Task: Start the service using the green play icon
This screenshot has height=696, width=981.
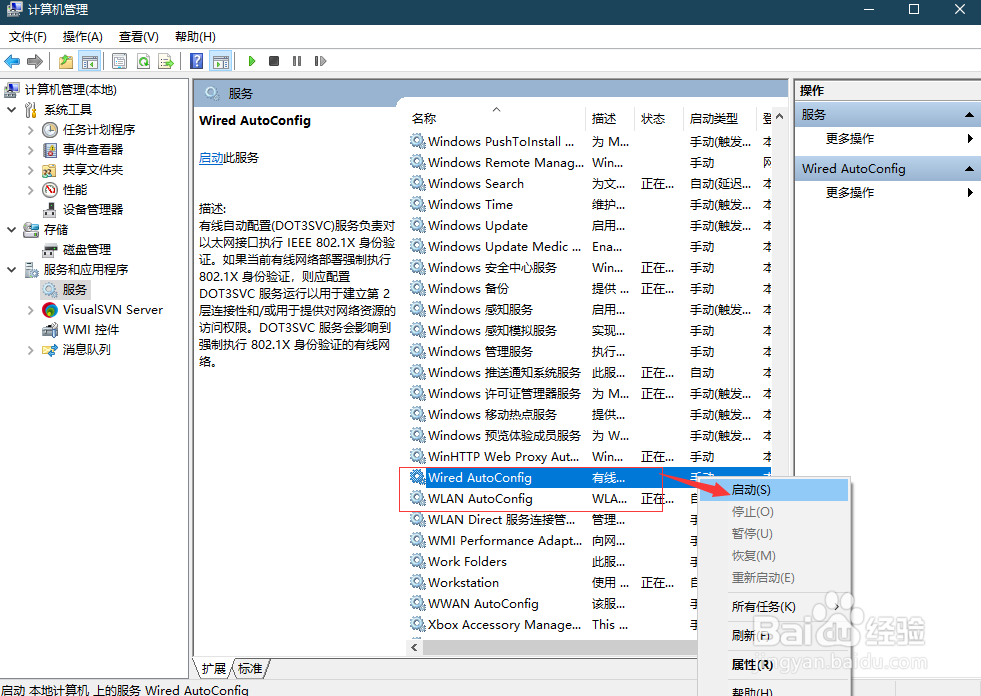Action: (251, 61)
